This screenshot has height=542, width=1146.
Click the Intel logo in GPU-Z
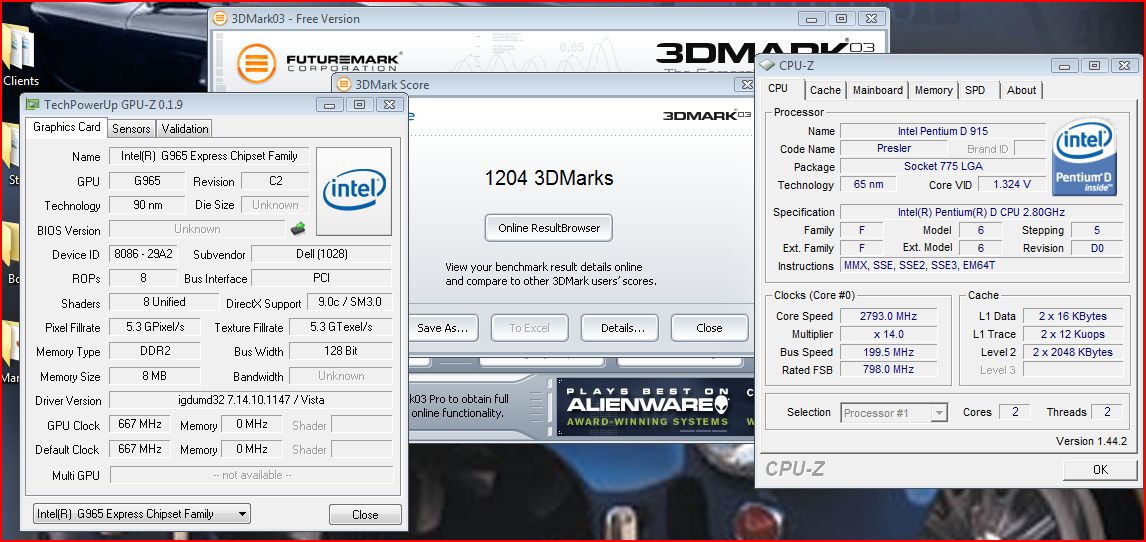click(x=354, y=191)
